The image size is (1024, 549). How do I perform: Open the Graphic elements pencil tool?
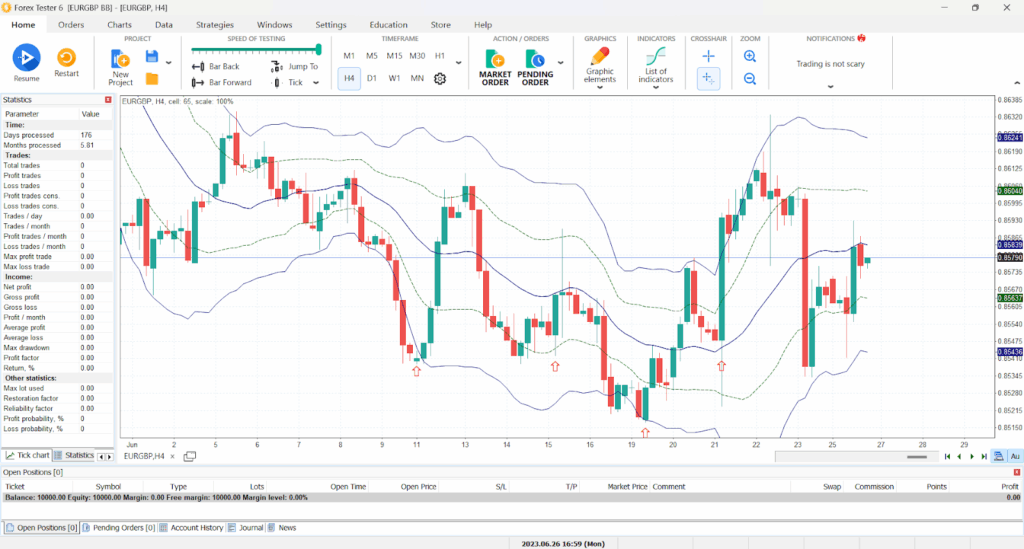click(x=600, y=65)
